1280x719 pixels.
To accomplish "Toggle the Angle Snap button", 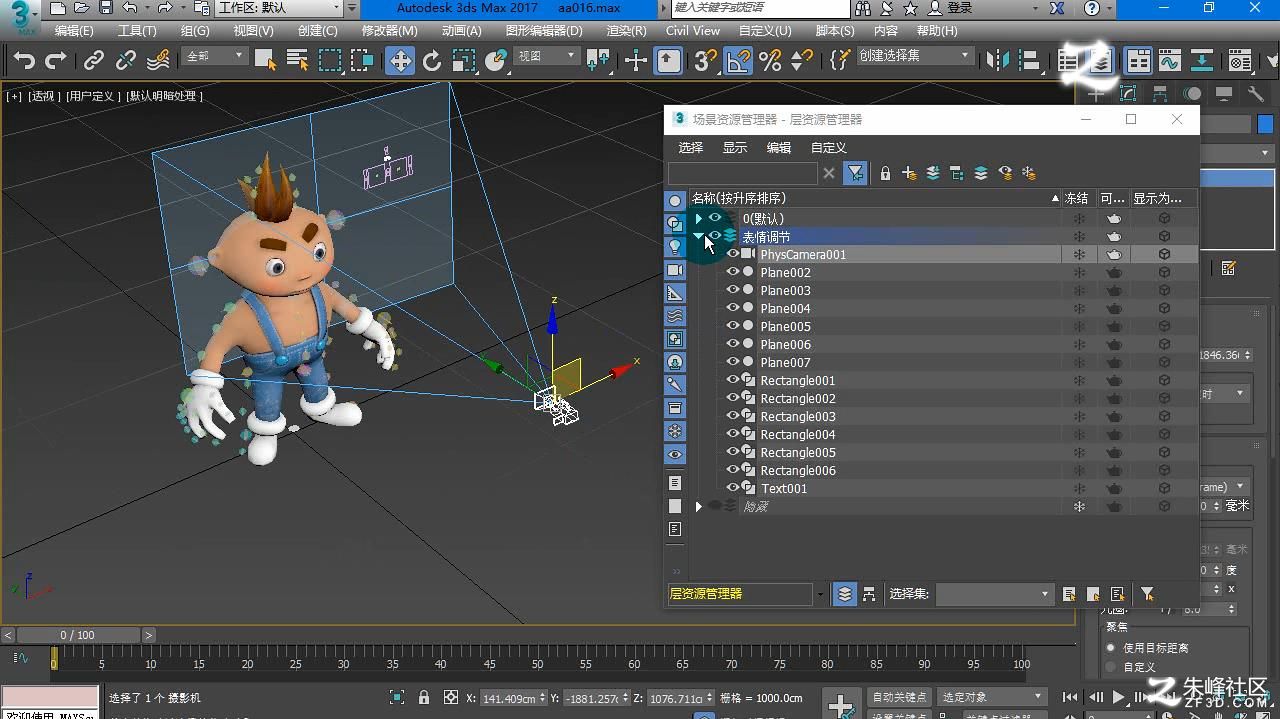I will pyautogui.click(x=738, y=61).
